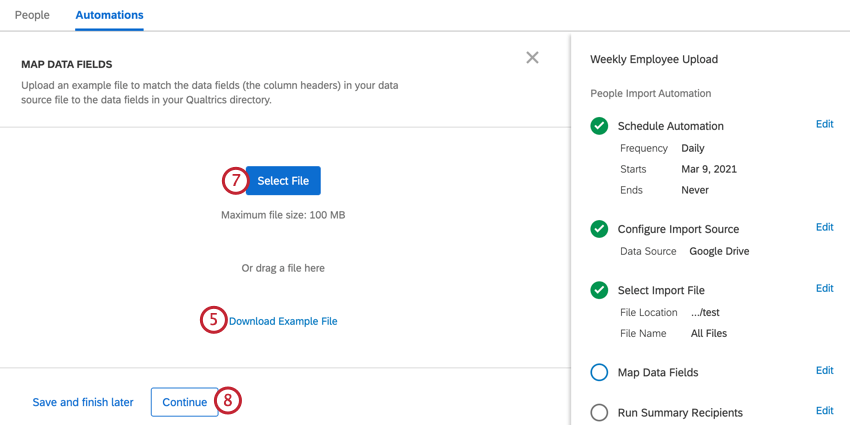Click the green checkmark beside Select Import File
This screenshot has width=850, height=425.
(x=599, y=291)
